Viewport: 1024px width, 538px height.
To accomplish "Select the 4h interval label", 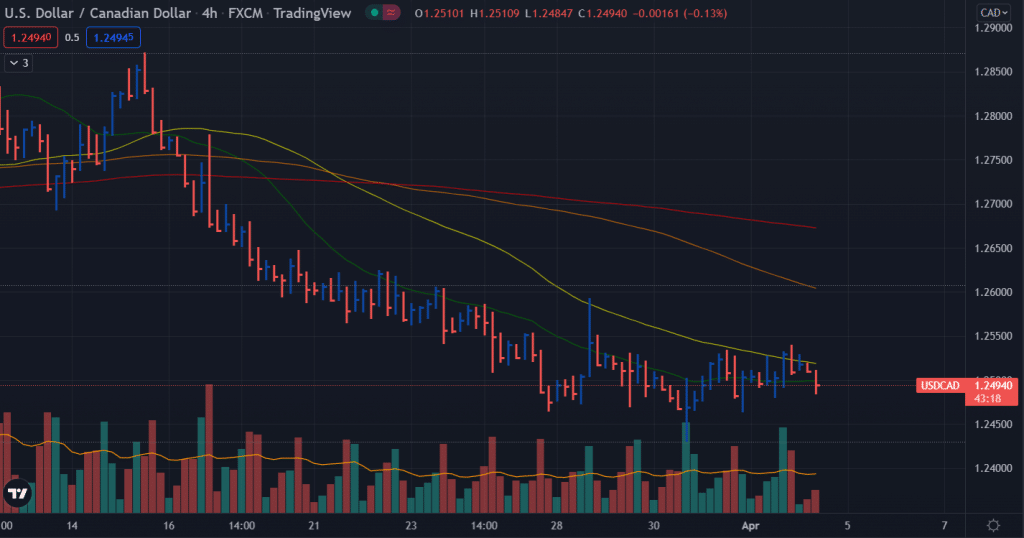I will (210, 13).
